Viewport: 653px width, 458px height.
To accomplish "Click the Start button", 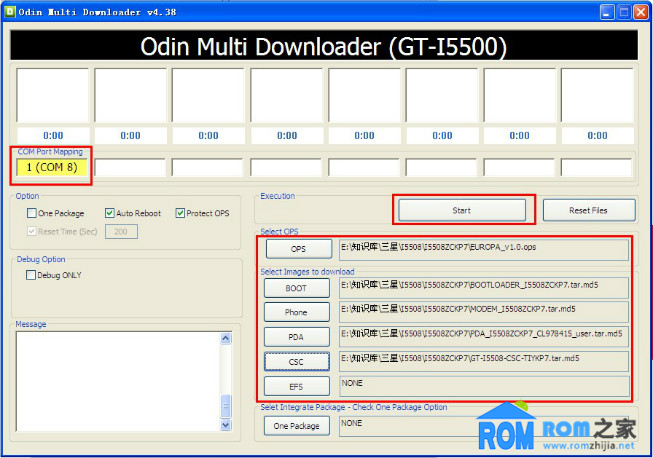I will pyautogui.click(x=462, y=210).
